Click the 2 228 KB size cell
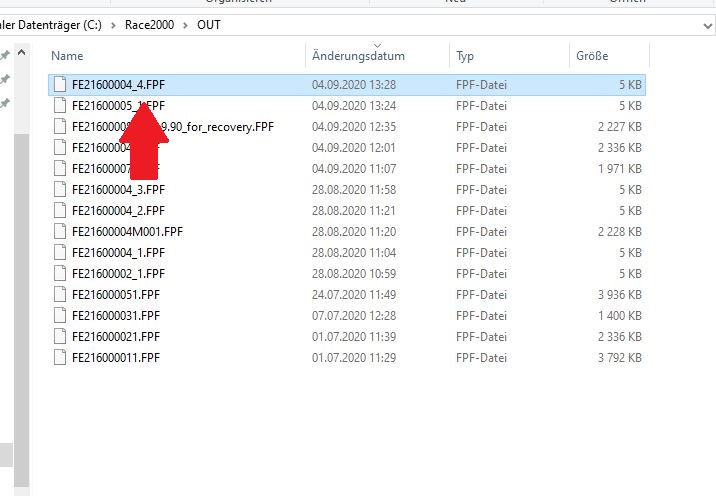 tap(620, 232)
